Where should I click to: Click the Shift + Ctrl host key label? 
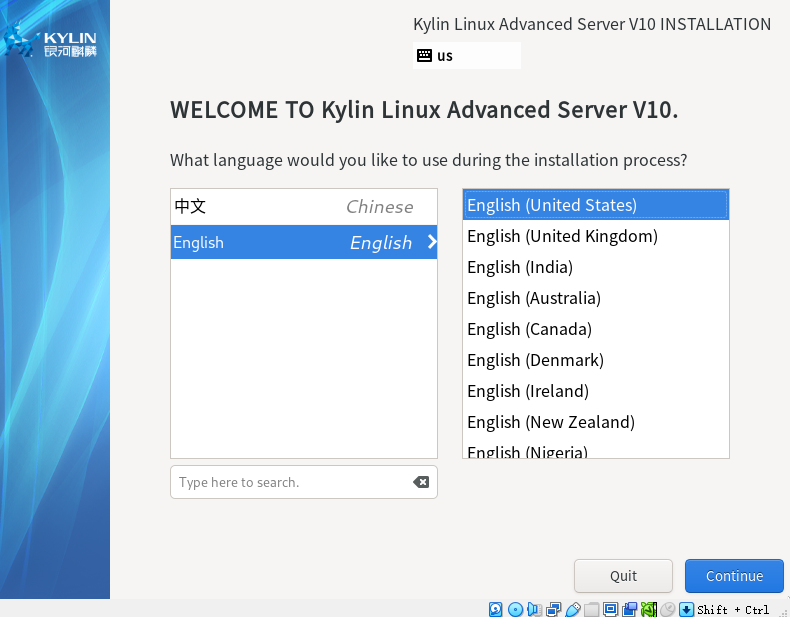733,610
